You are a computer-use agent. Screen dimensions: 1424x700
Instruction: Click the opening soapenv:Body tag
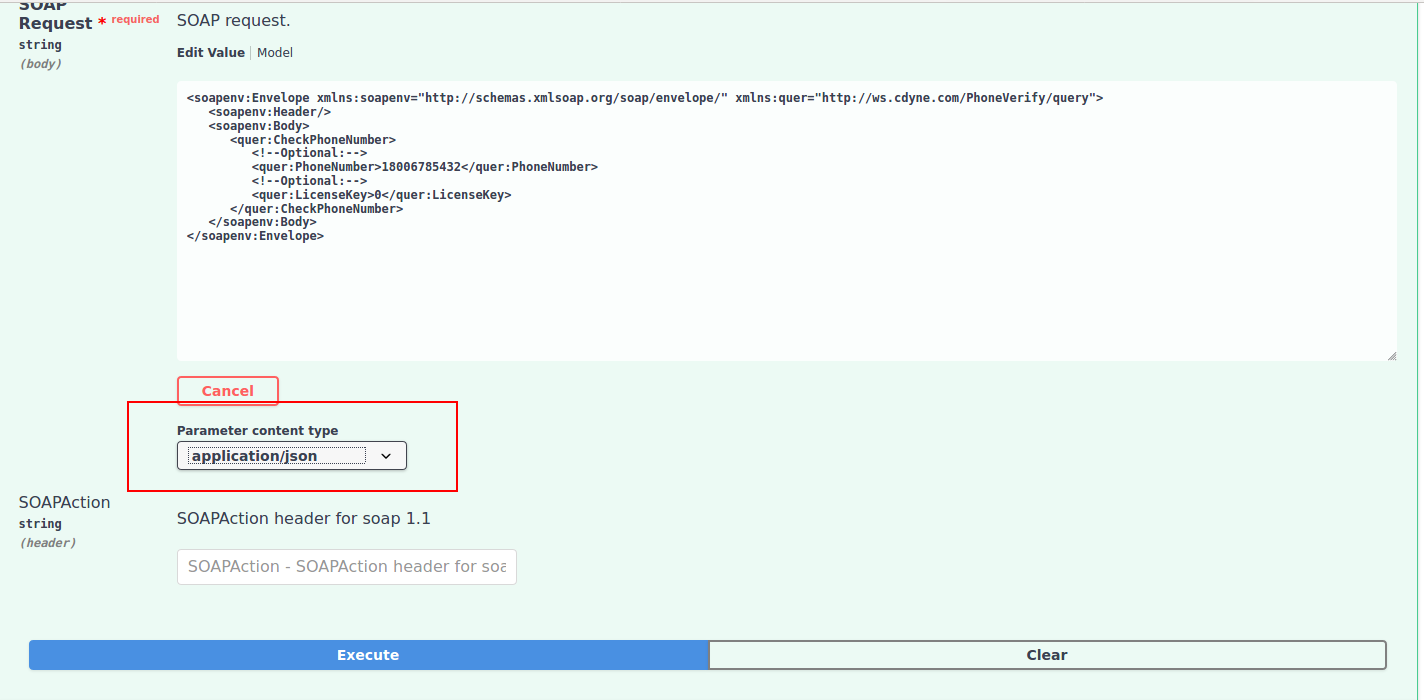coord(259,126)
